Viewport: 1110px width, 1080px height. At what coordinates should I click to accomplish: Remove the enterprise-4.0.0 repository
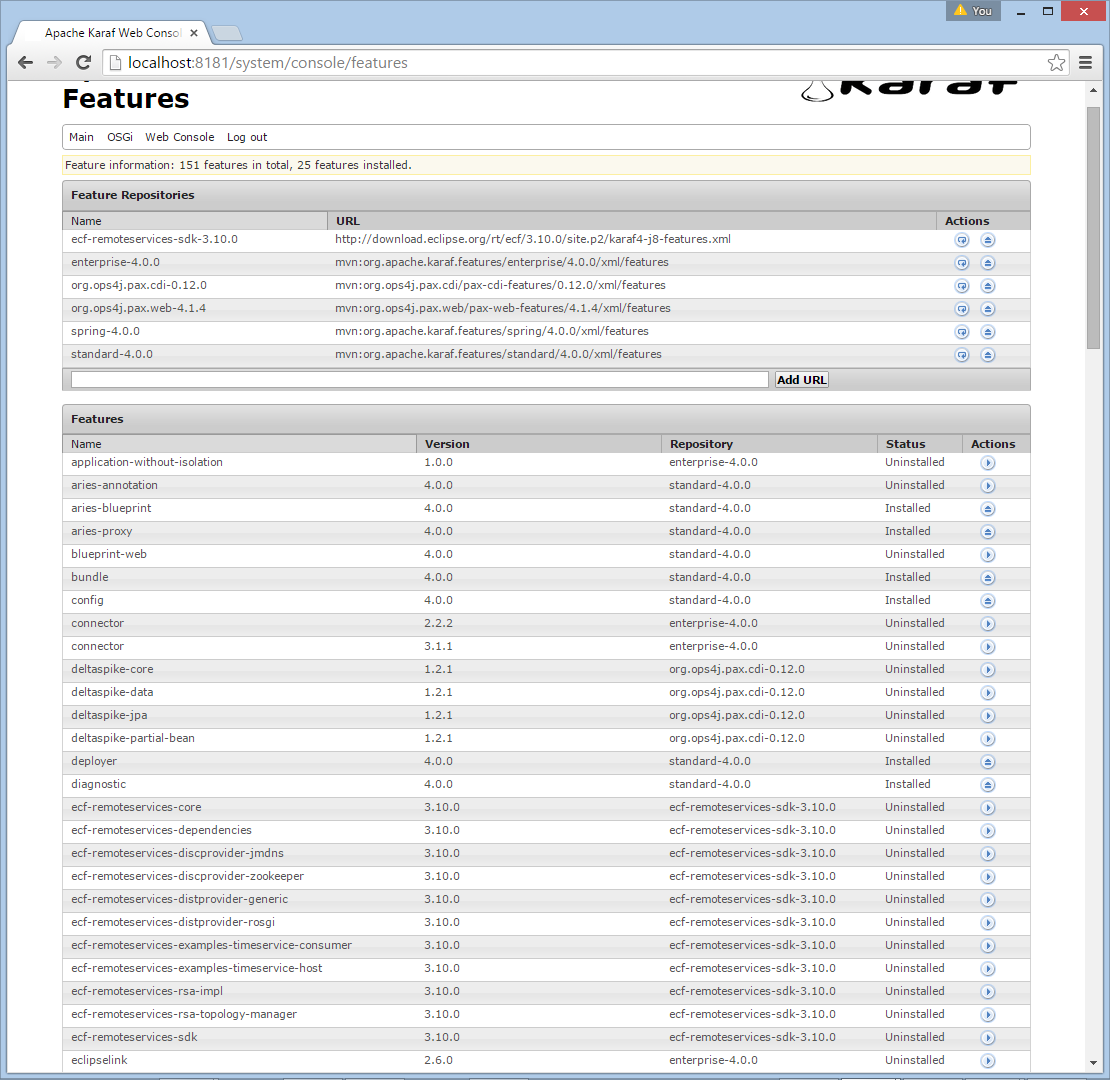pyautogui.click(x=988, y=263)
